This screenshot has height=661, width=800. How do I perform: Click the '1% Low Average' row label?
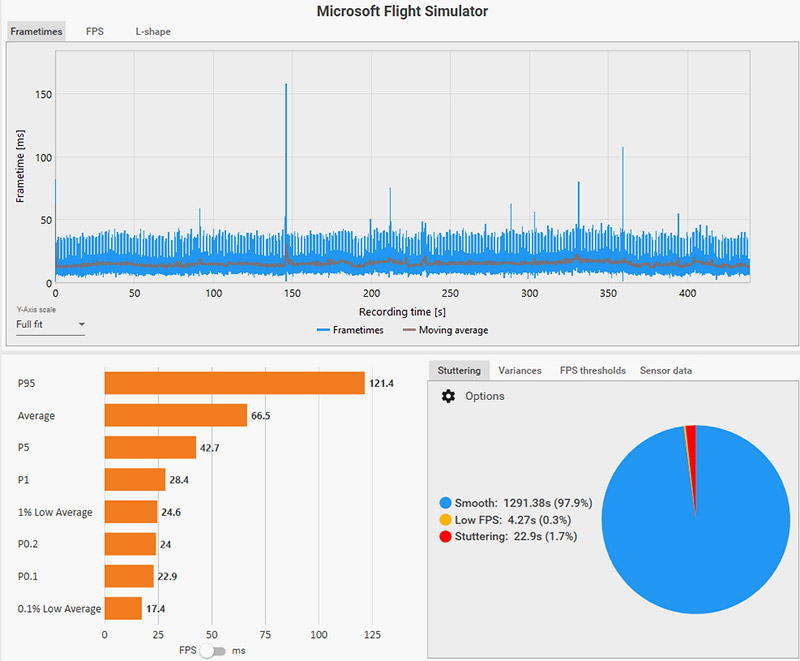[55, 512]
